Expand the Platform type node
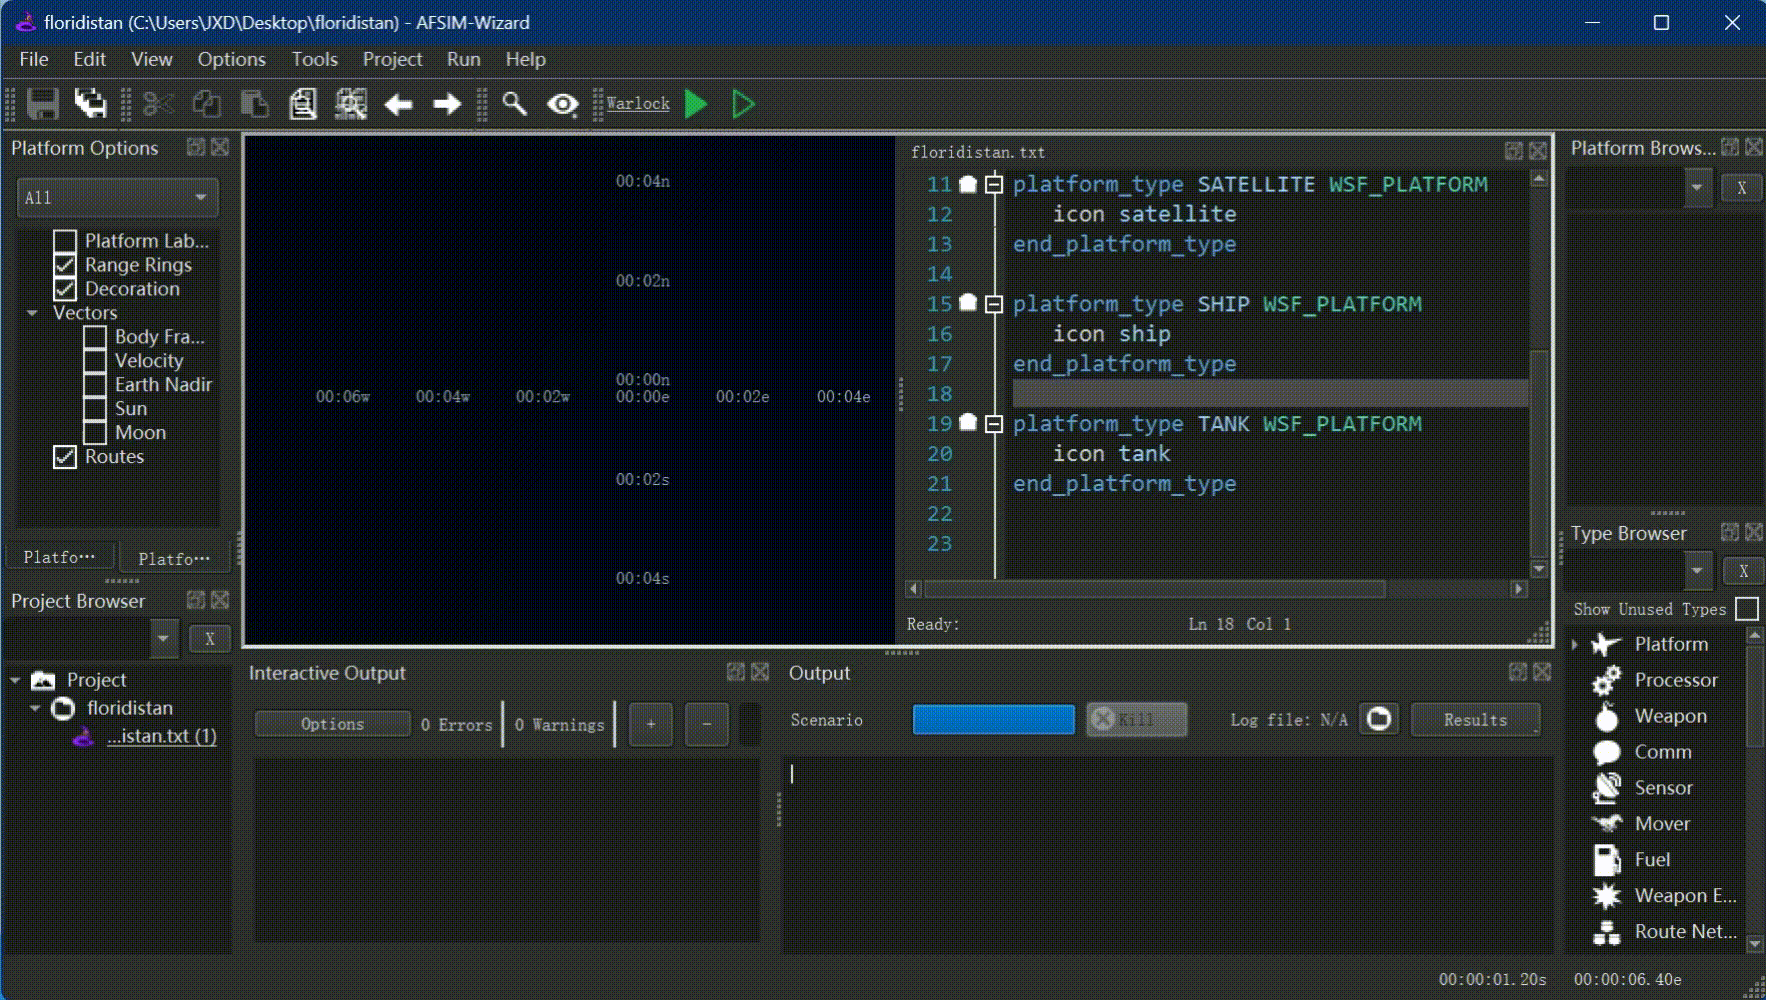This screenshot has height=1000, width=1766. coord(1575,644)
